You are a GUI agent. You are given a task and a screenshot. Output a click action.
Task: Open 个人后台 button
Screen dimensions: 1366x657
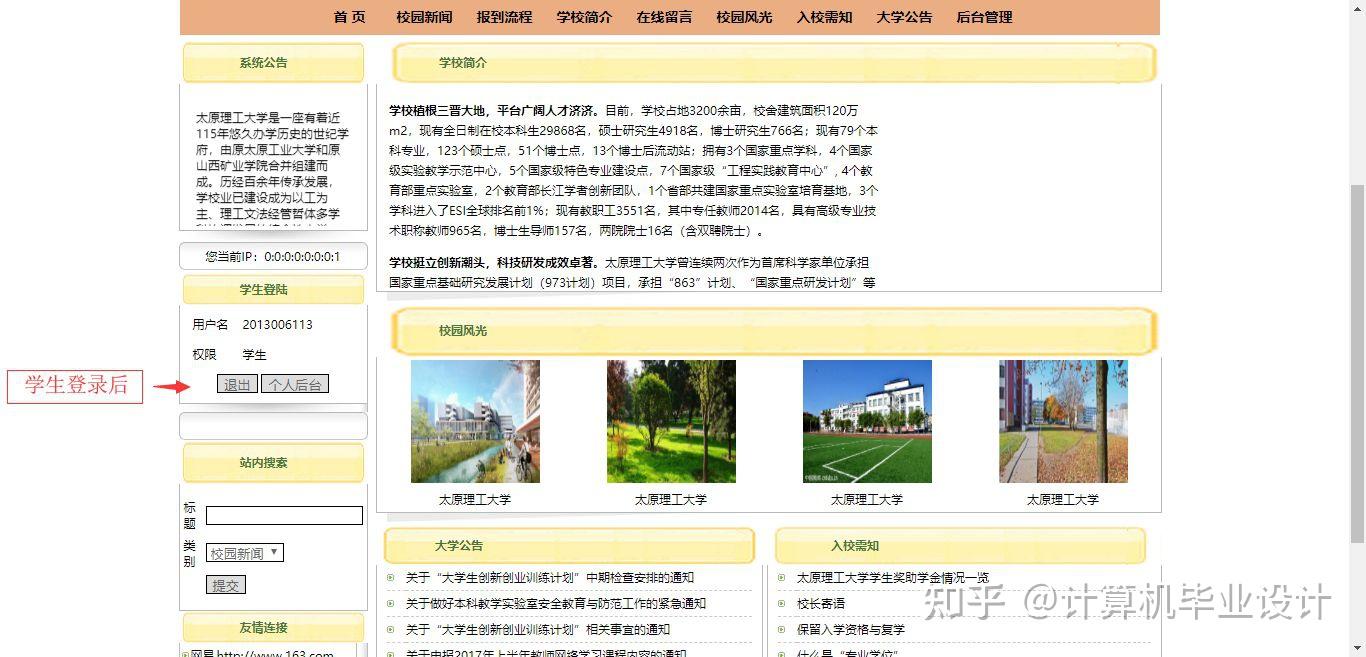tap(295, 384)
